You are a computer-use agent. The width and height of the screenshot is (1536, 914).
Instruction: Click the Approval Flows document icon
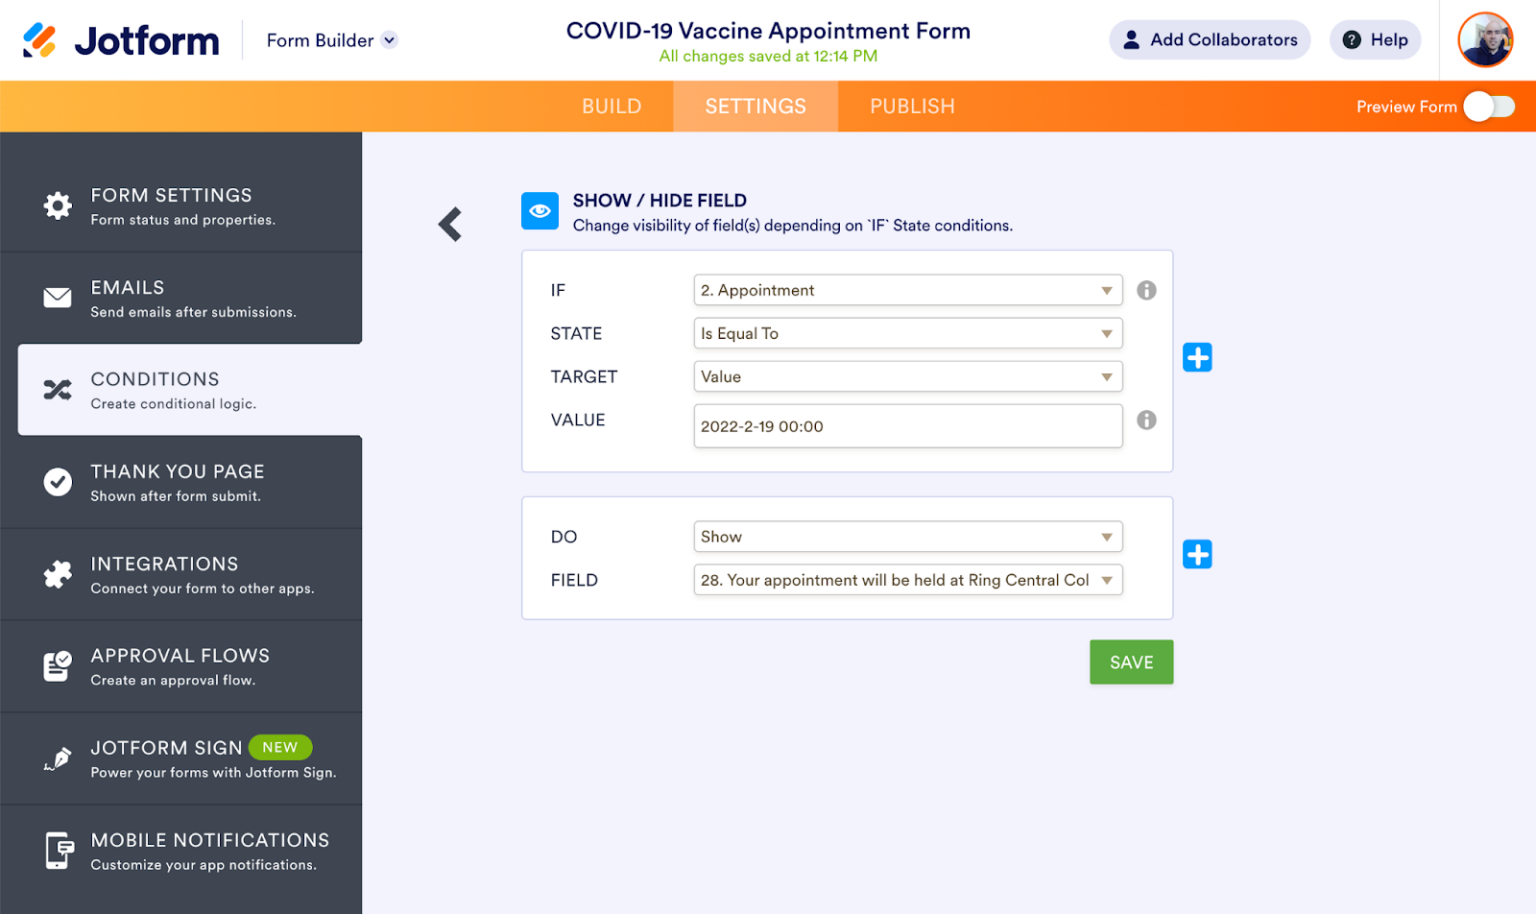click(57, 665)
